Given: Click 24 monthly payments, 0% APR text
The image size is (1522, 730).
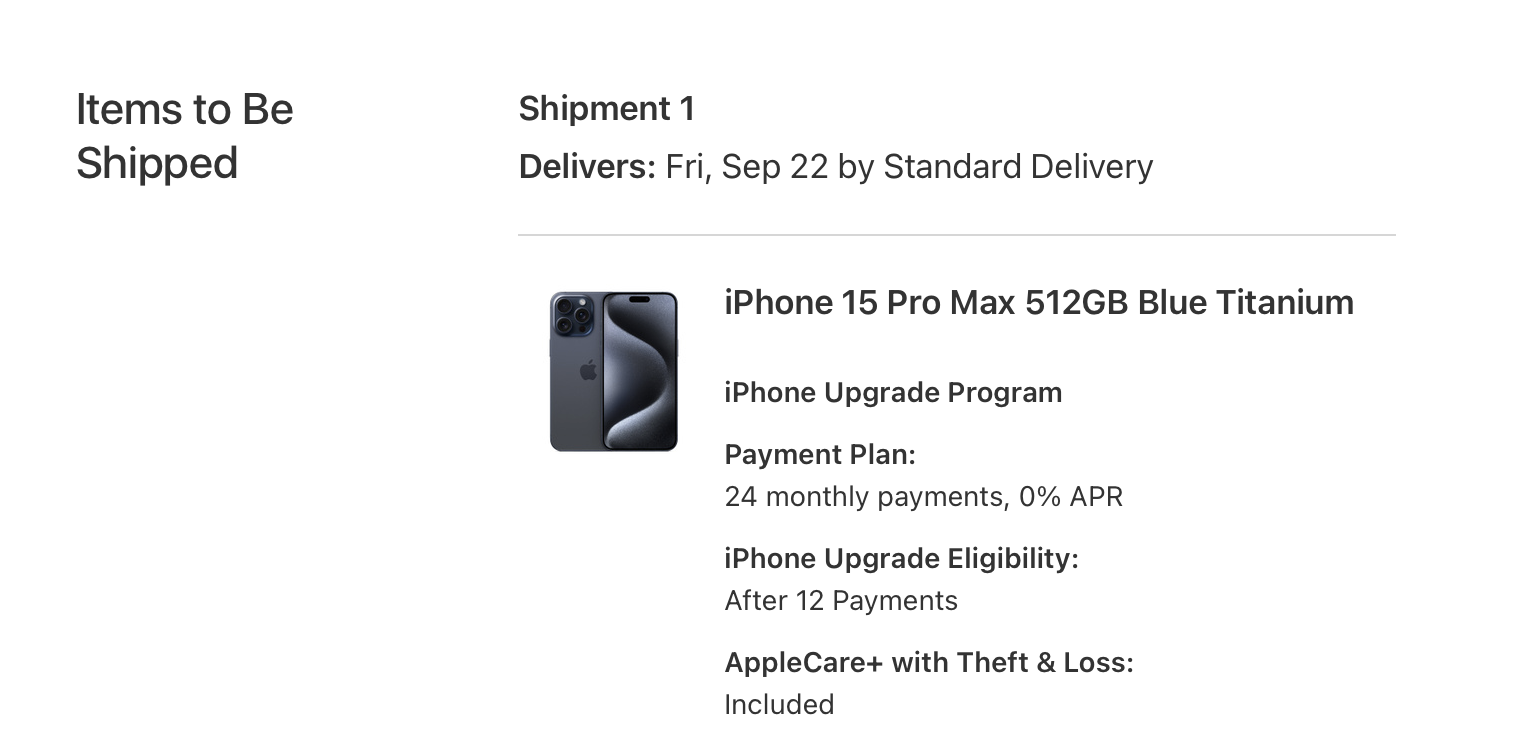Looking at the screenshot, I should click(x=924, y=497).
